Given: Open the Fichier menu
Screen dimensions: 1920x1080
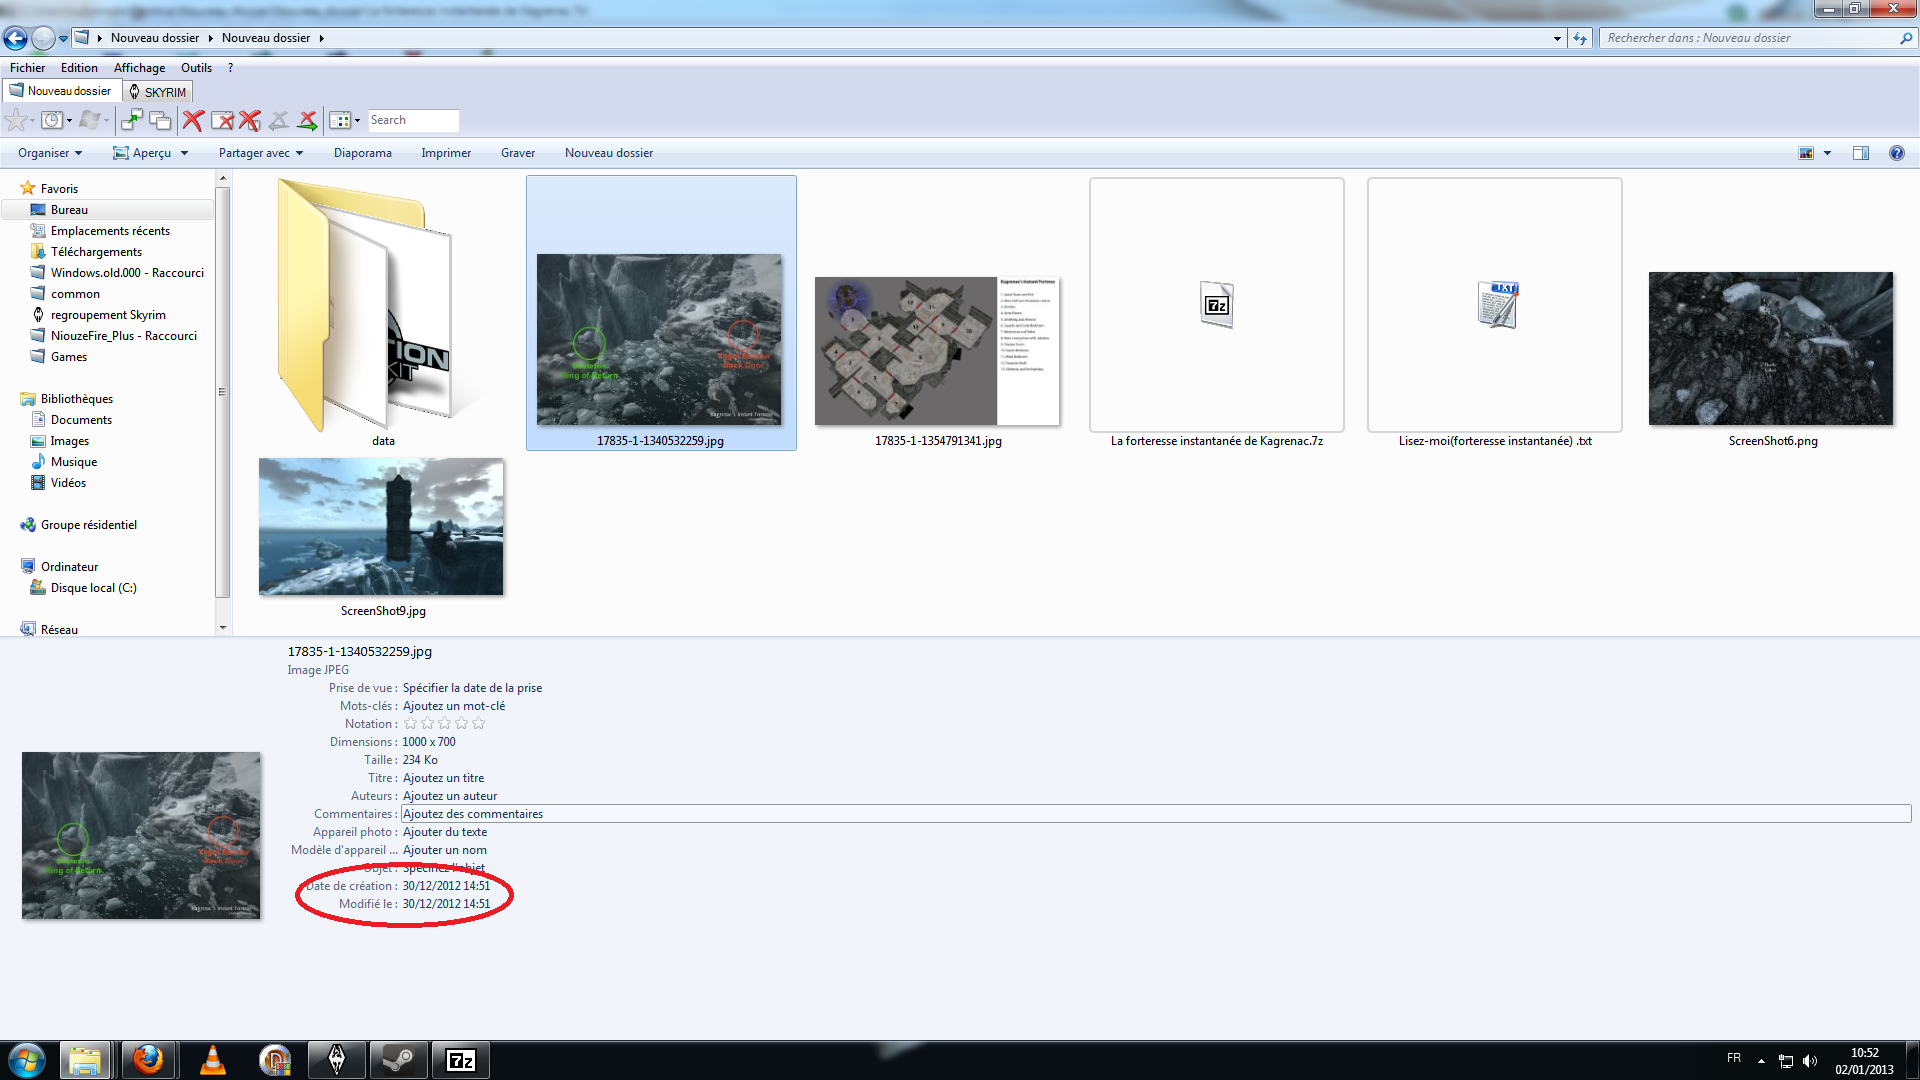Looking at the screenshot, I should pos(28,68).
